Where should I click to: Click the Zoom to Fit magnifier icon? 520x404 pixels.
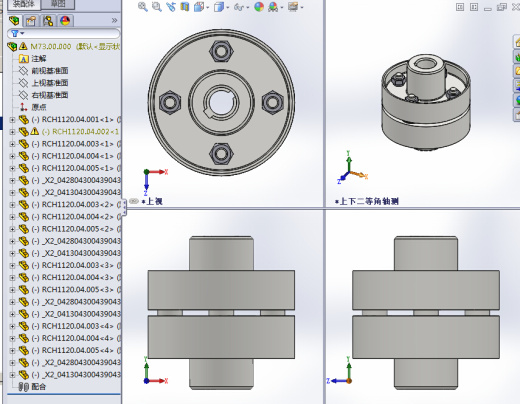(x=143, y=7)
